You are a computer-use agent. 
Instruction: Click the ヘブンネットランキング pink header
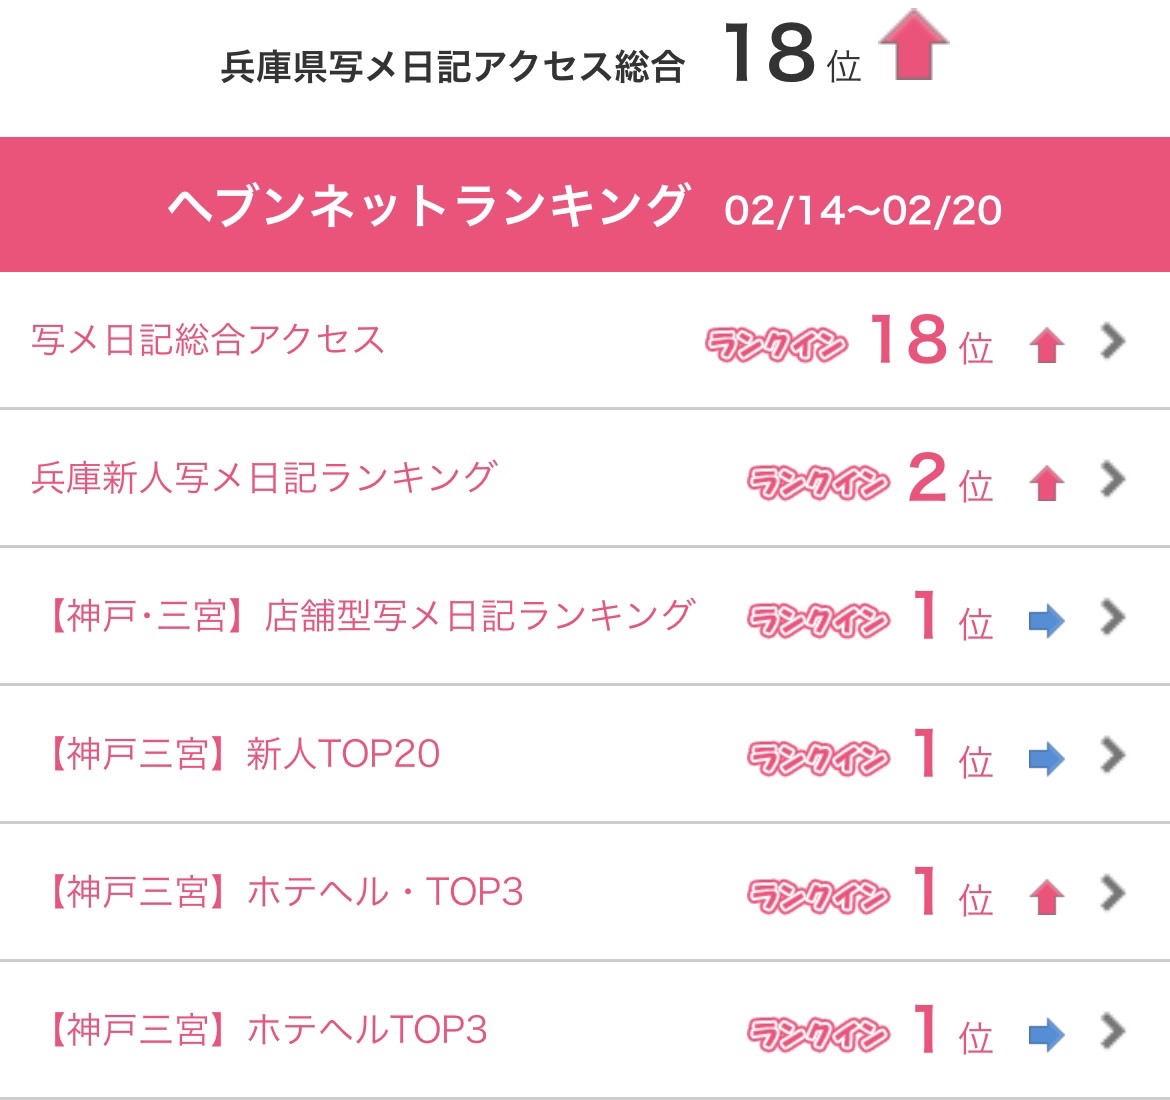pos(585,204)
